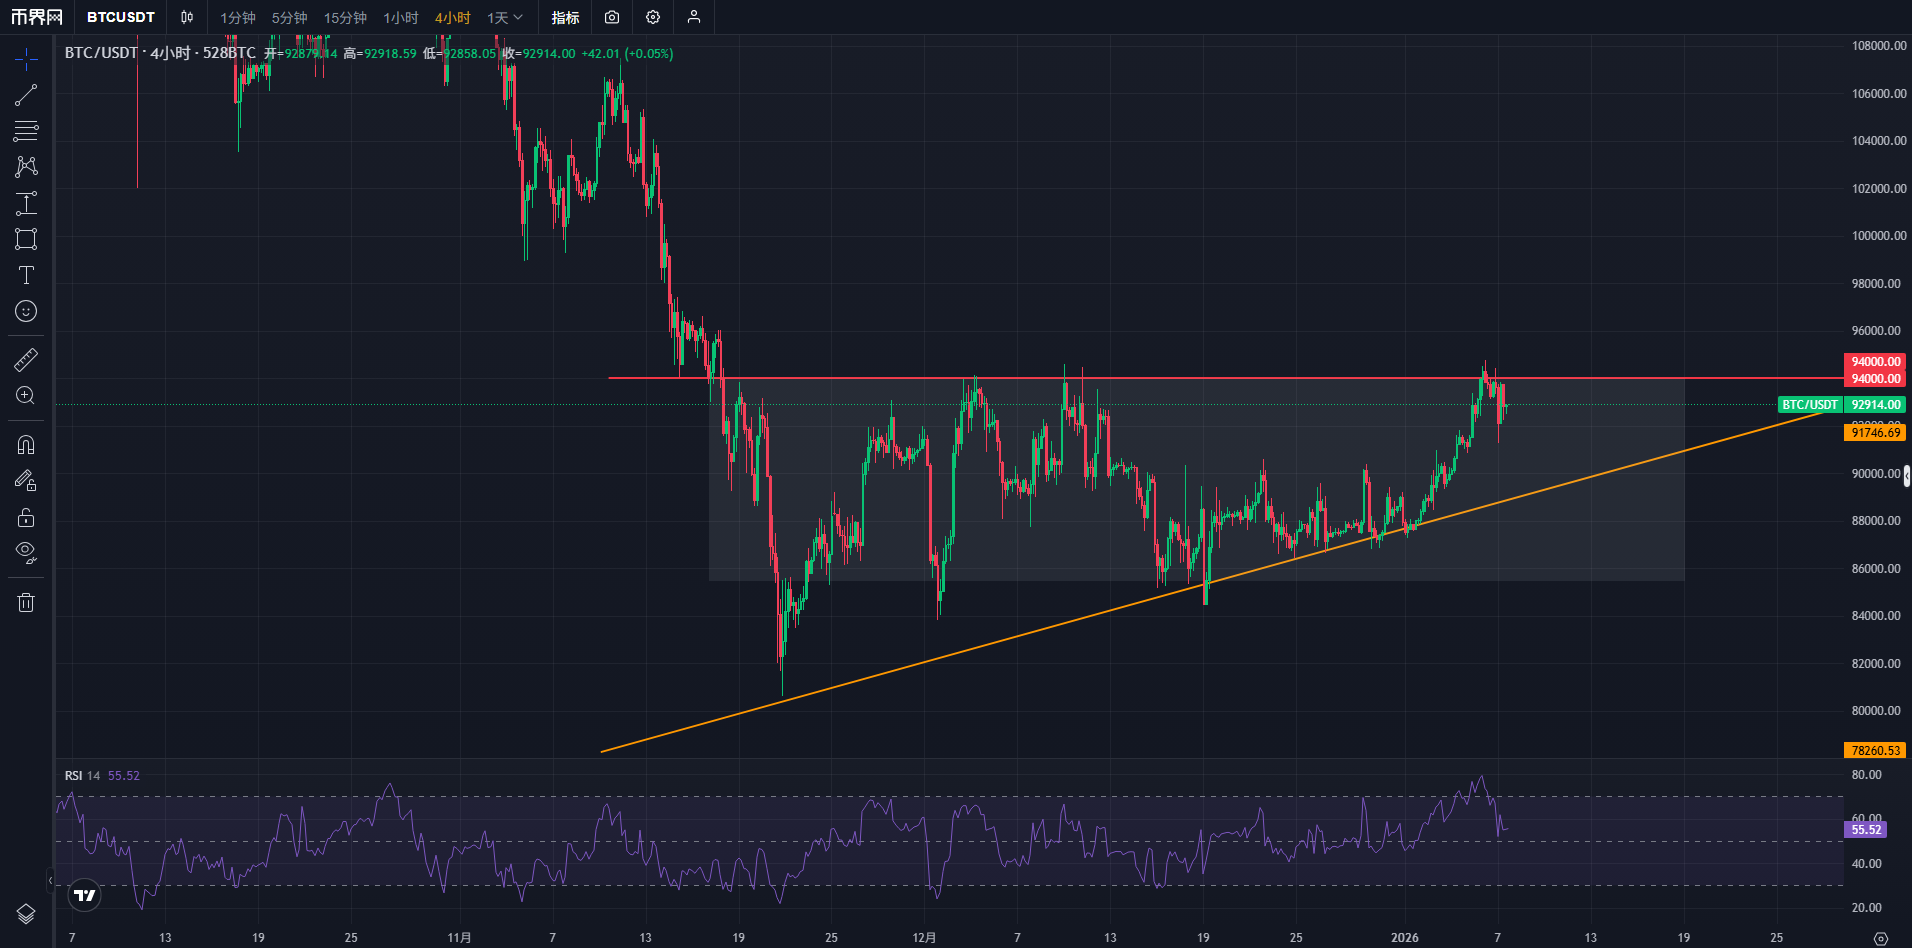This screenshot has width=1912, height=948.
Task: Select the Fibonacci retracement tool
Action: (26, 130)
